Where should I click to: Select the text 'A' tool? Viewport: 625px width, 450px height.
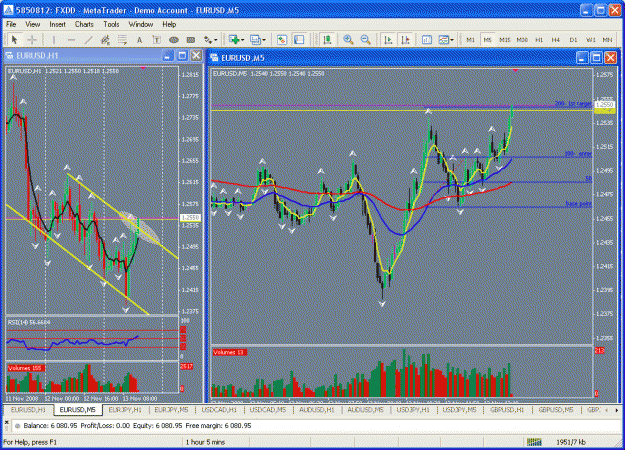pos(139,40)
